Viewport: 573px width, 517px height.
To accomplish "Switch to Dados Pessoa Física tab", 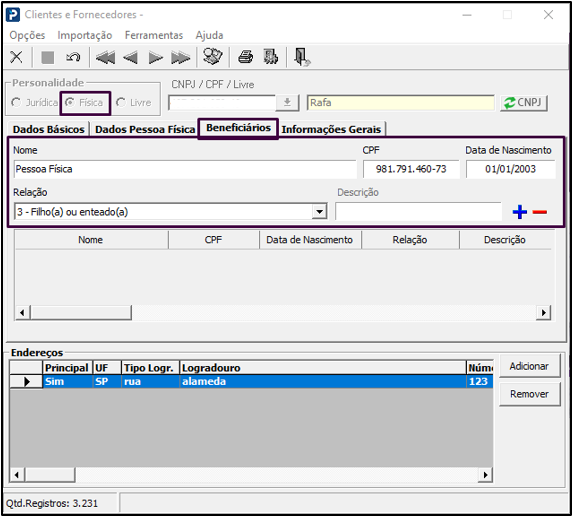I will [145, 129].
